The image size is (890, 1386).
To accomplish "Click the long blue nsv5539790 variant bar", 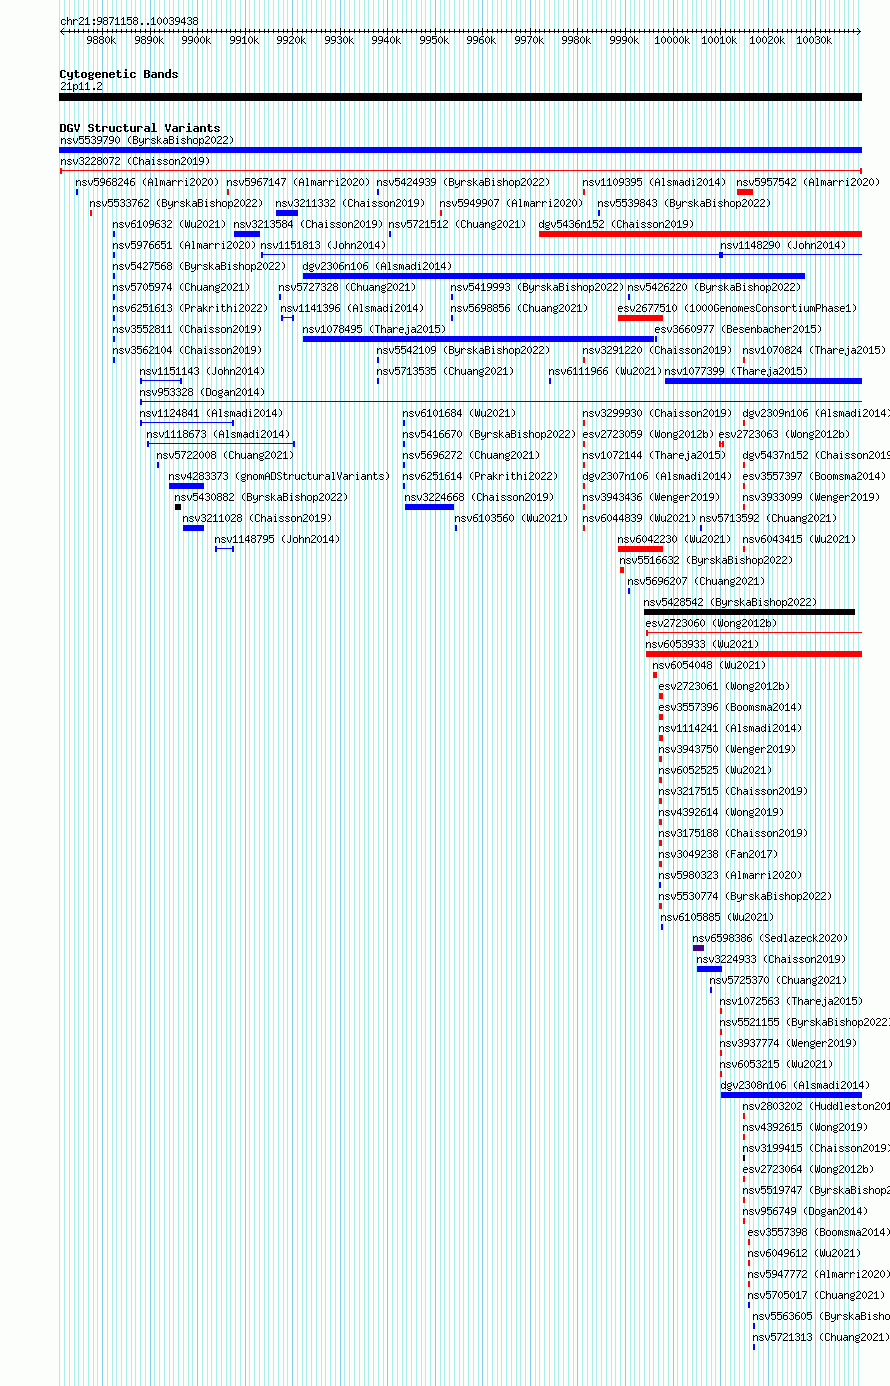I will (x=460, y=150).
